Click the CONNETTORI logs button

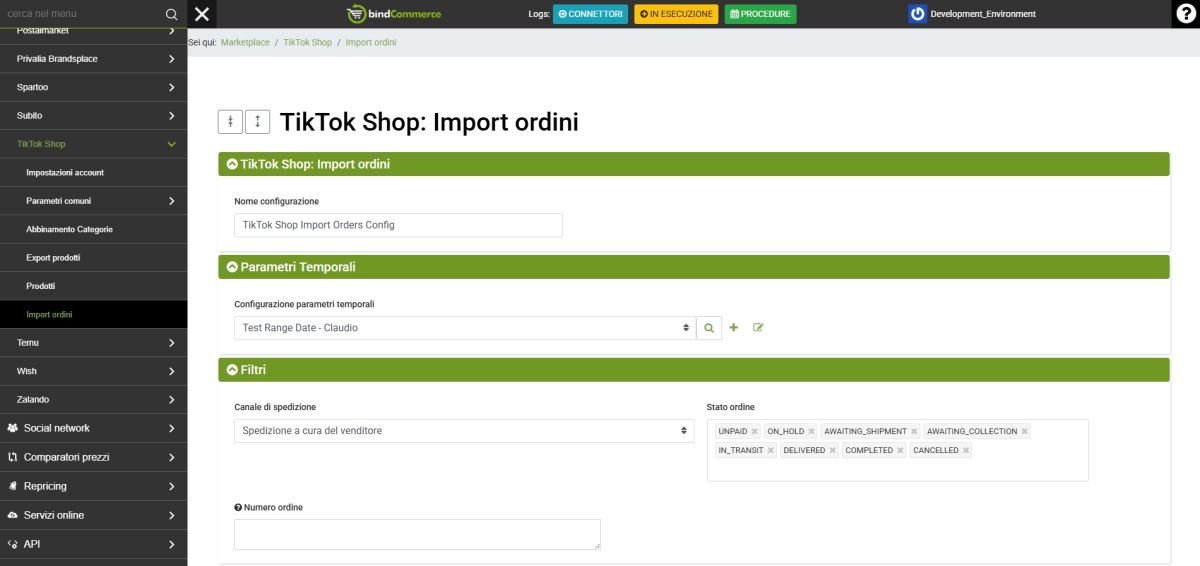coord(590,14)
